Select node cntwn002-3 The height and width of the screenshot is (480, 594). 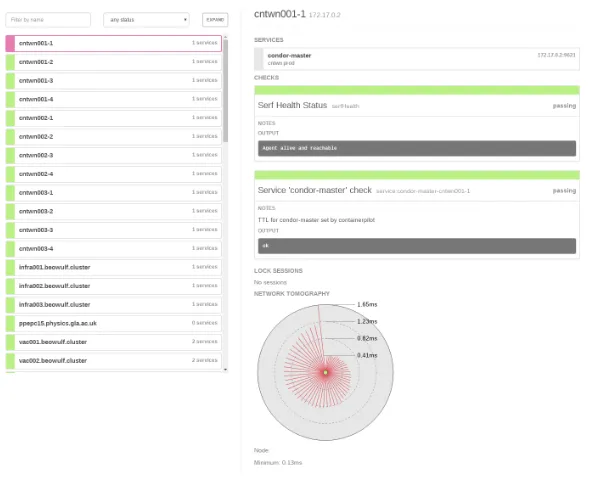114,155
